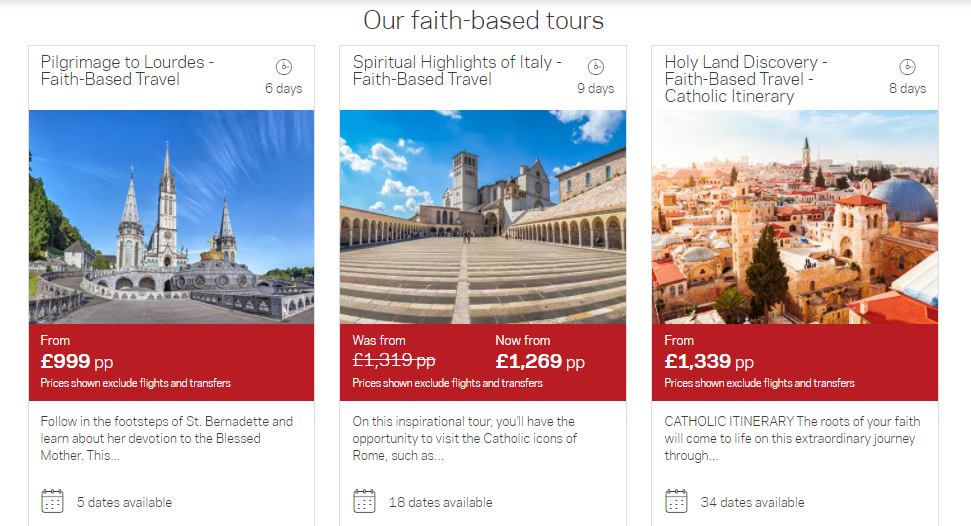Click the Our faith-based tours heading
This screenshot has height=526, width=971.
[x=483, y=20]
